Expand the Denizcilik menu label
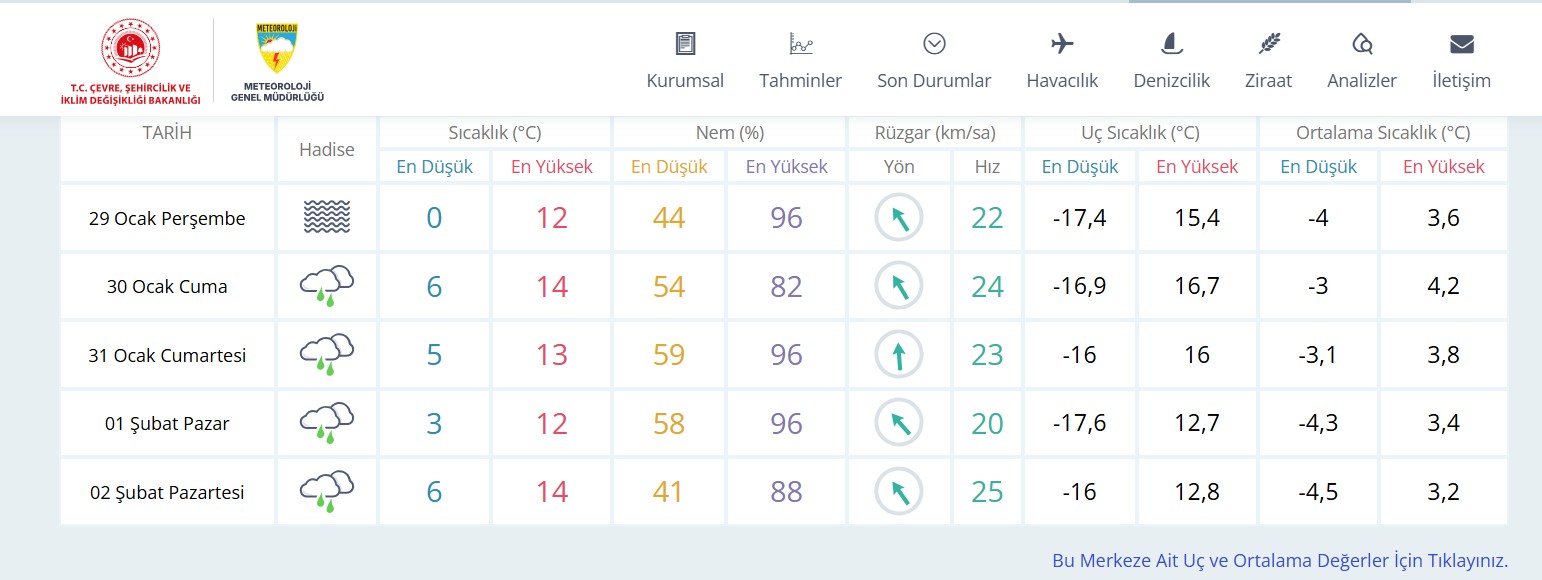 tap(1171, 81)
